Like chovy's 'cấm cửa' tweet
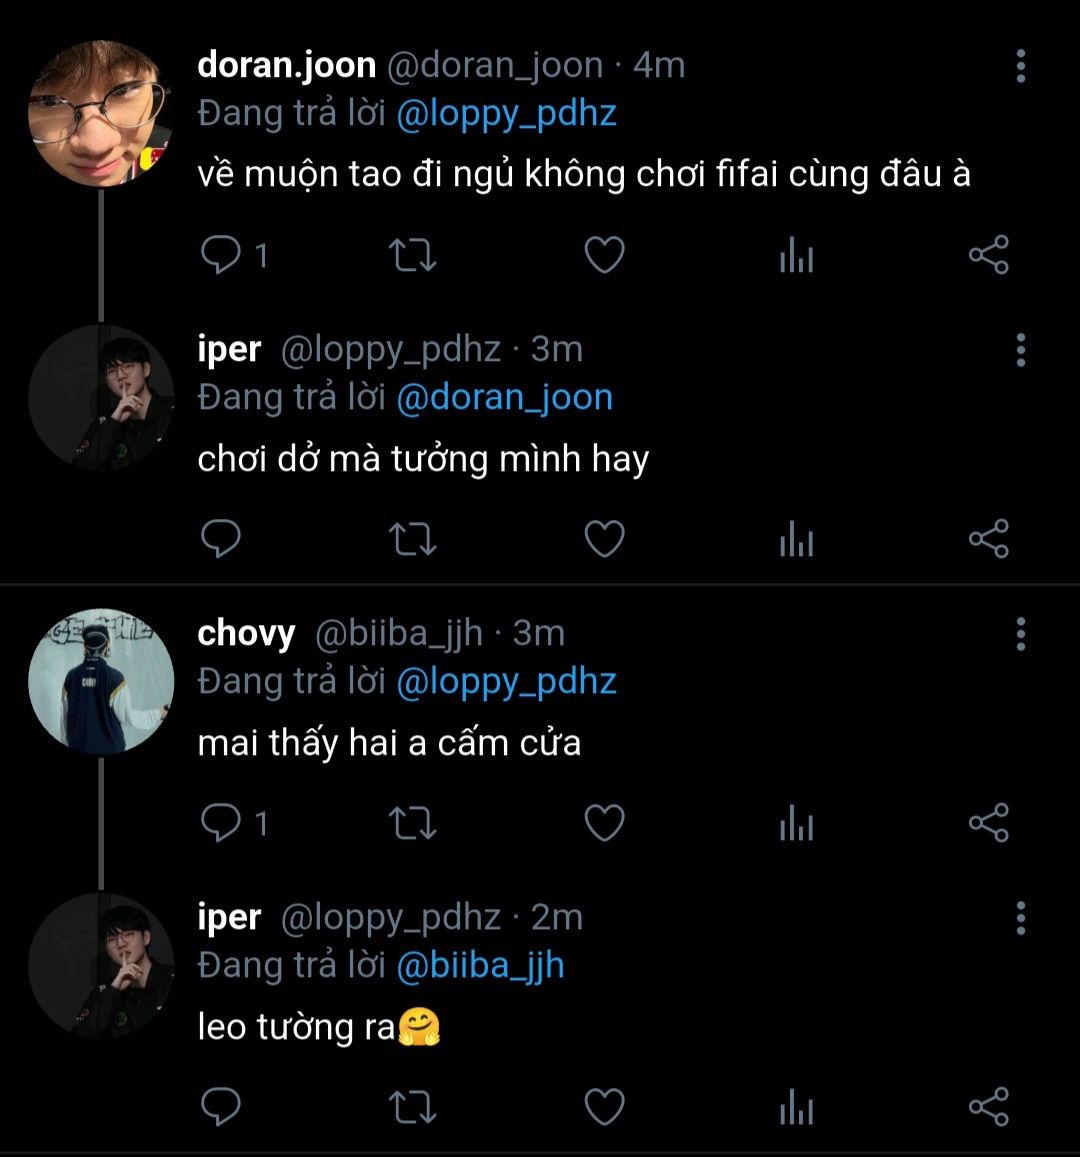This screenshot has width=1080, height=1157. (x=604, y=824)
